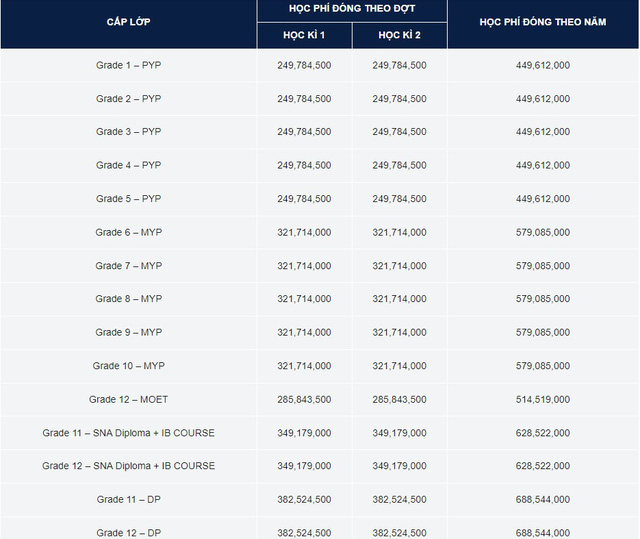Click the HỌC PHÍ ĐÓNG THEO NĂM header

(x=543, y=22)
